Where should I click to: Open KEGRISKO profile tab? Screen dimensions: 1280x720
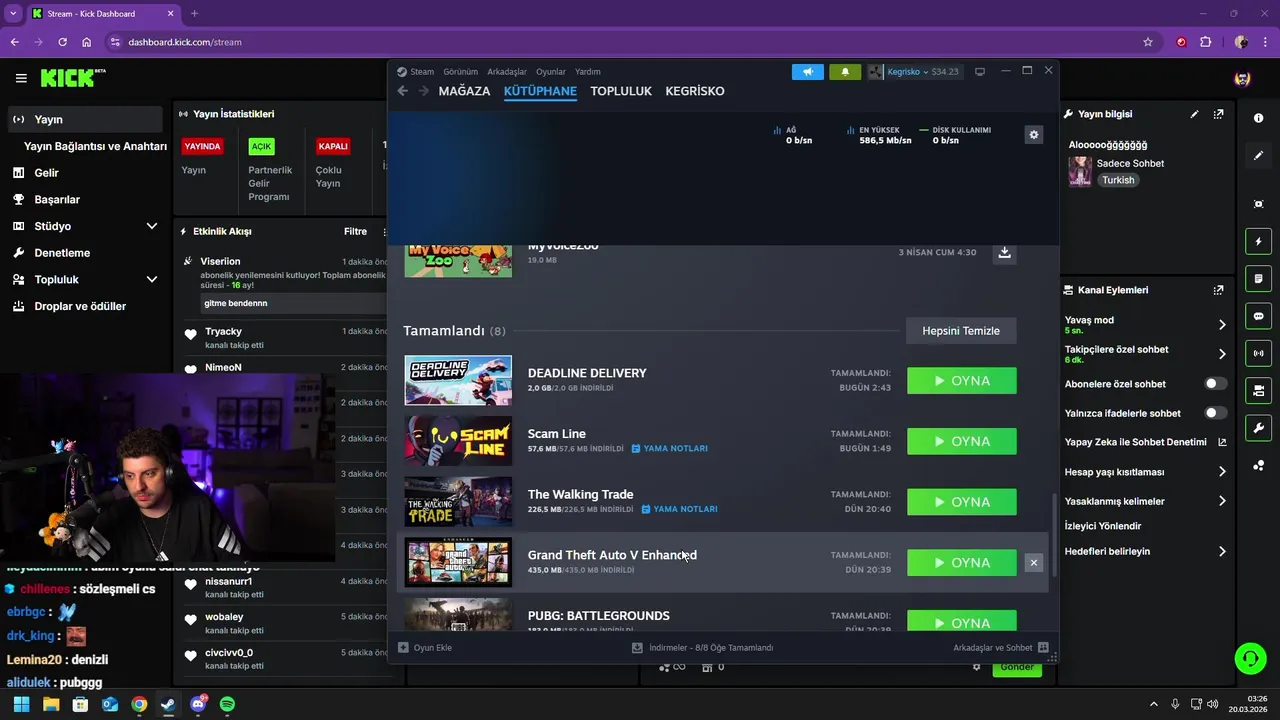pyautogui.click(x=695, y=91)
